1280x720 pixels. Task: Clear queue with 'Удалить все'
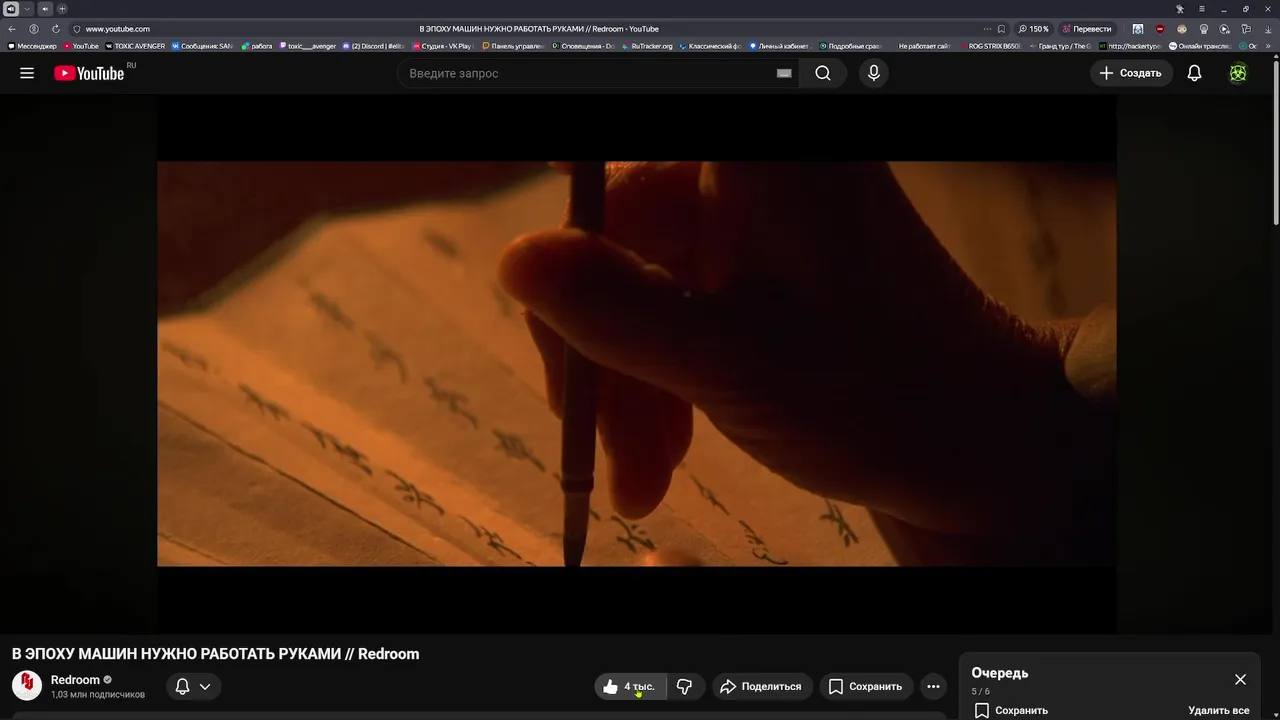click(1219, 710)
